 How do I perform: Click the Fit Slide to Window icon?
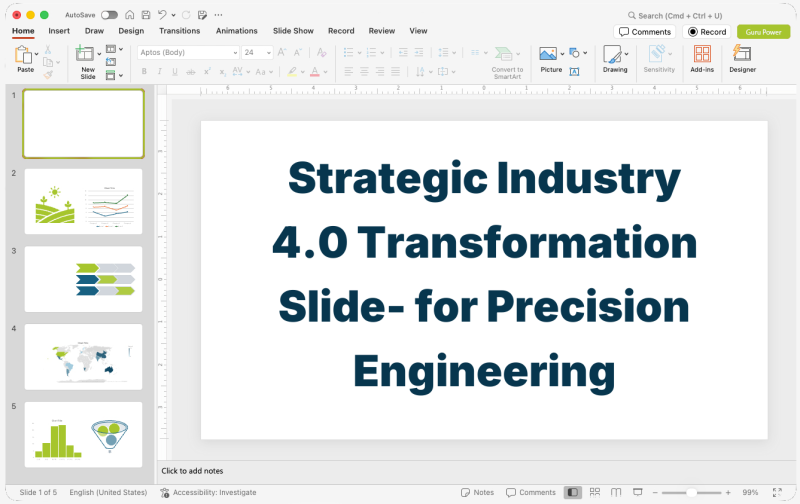(x=777, y=492)
